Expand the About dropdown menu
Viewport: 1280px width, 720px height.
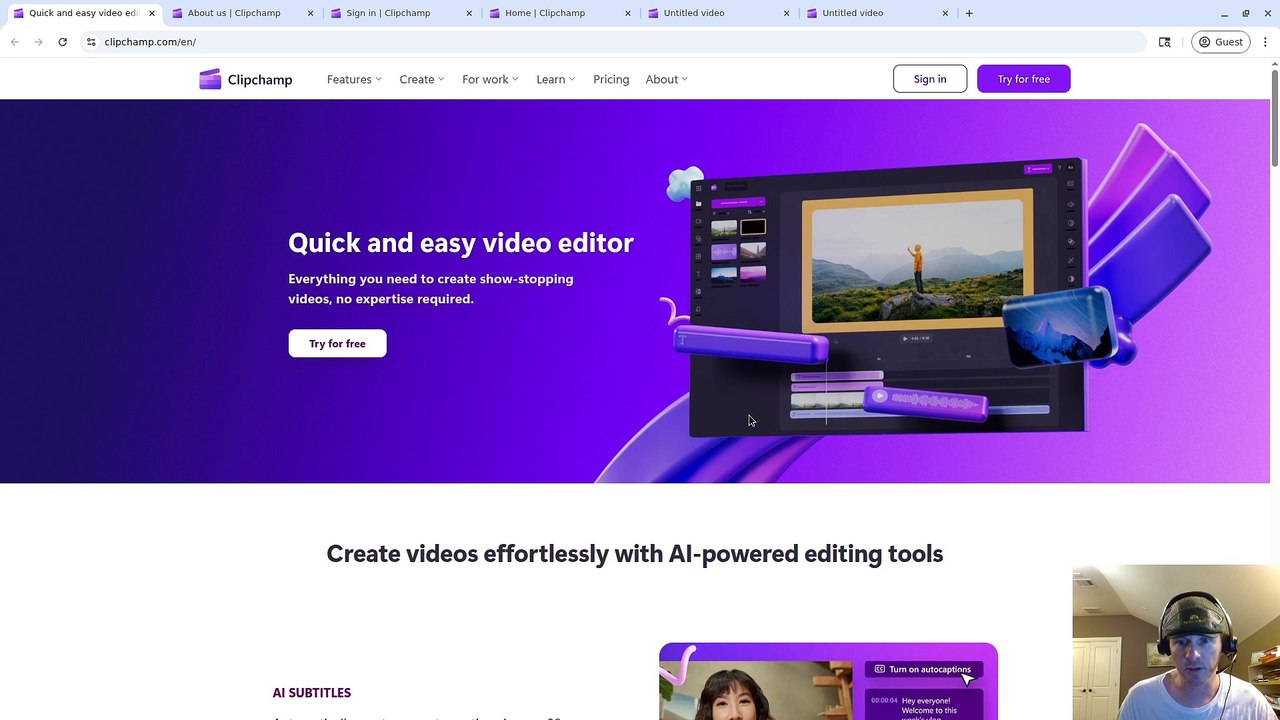(x=666, y=79)
